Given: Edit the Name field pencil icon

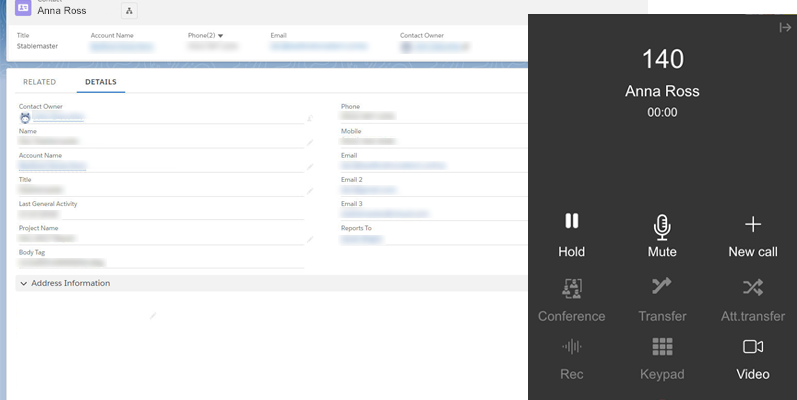Looking at the screenshot, I should [310, 143].
